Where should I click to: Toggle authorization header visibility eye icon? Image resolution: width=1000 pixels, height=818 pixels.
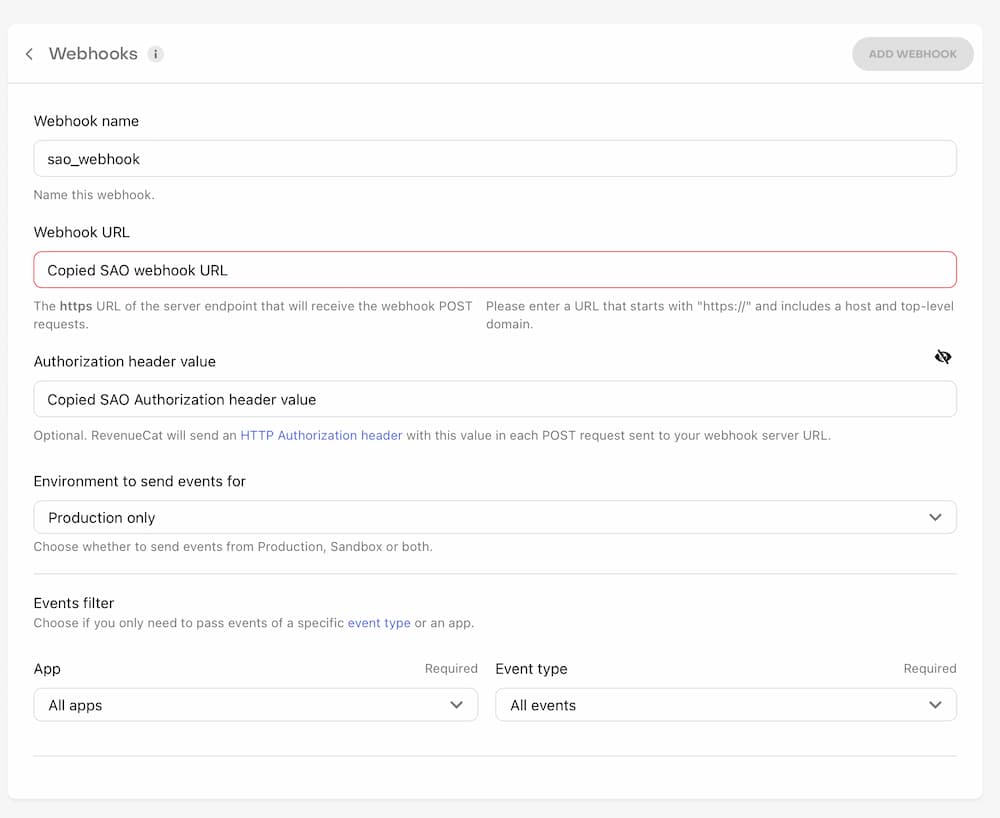point(942,357)
